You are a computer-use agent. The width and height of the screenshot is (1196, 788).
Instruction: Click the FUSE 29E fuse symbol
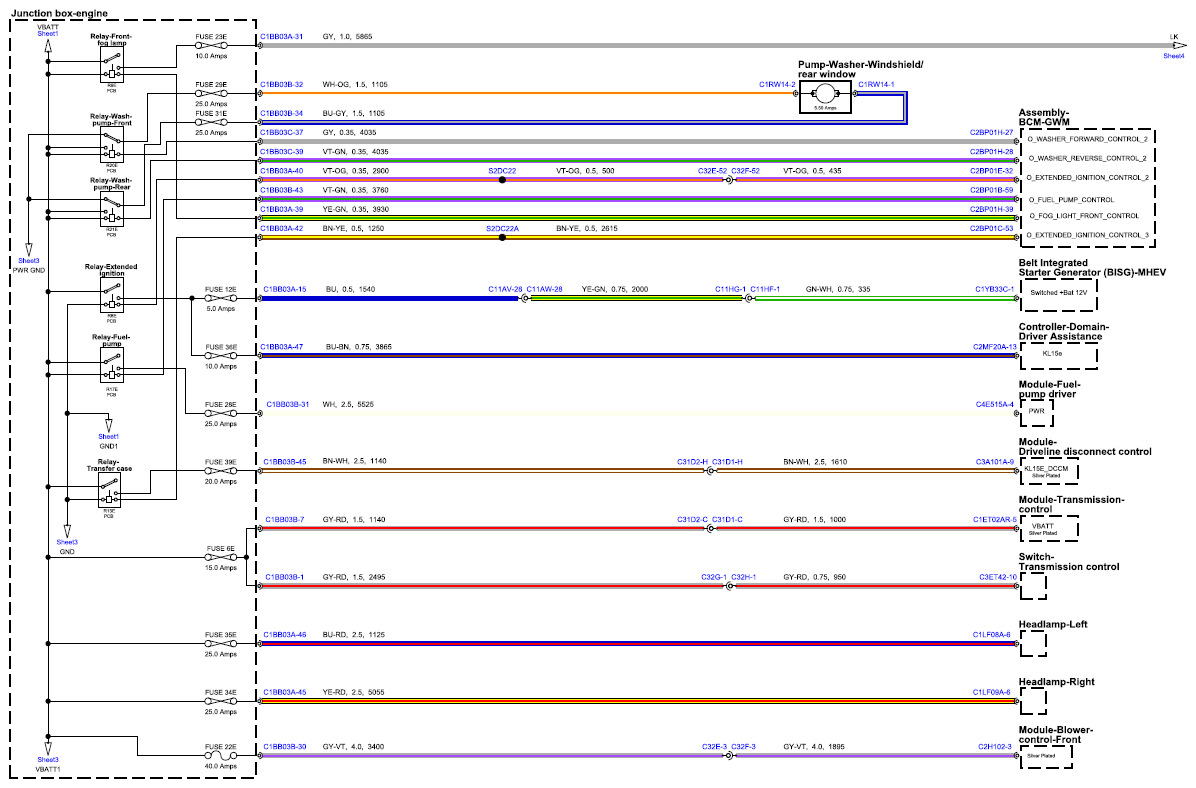[211, 94]
